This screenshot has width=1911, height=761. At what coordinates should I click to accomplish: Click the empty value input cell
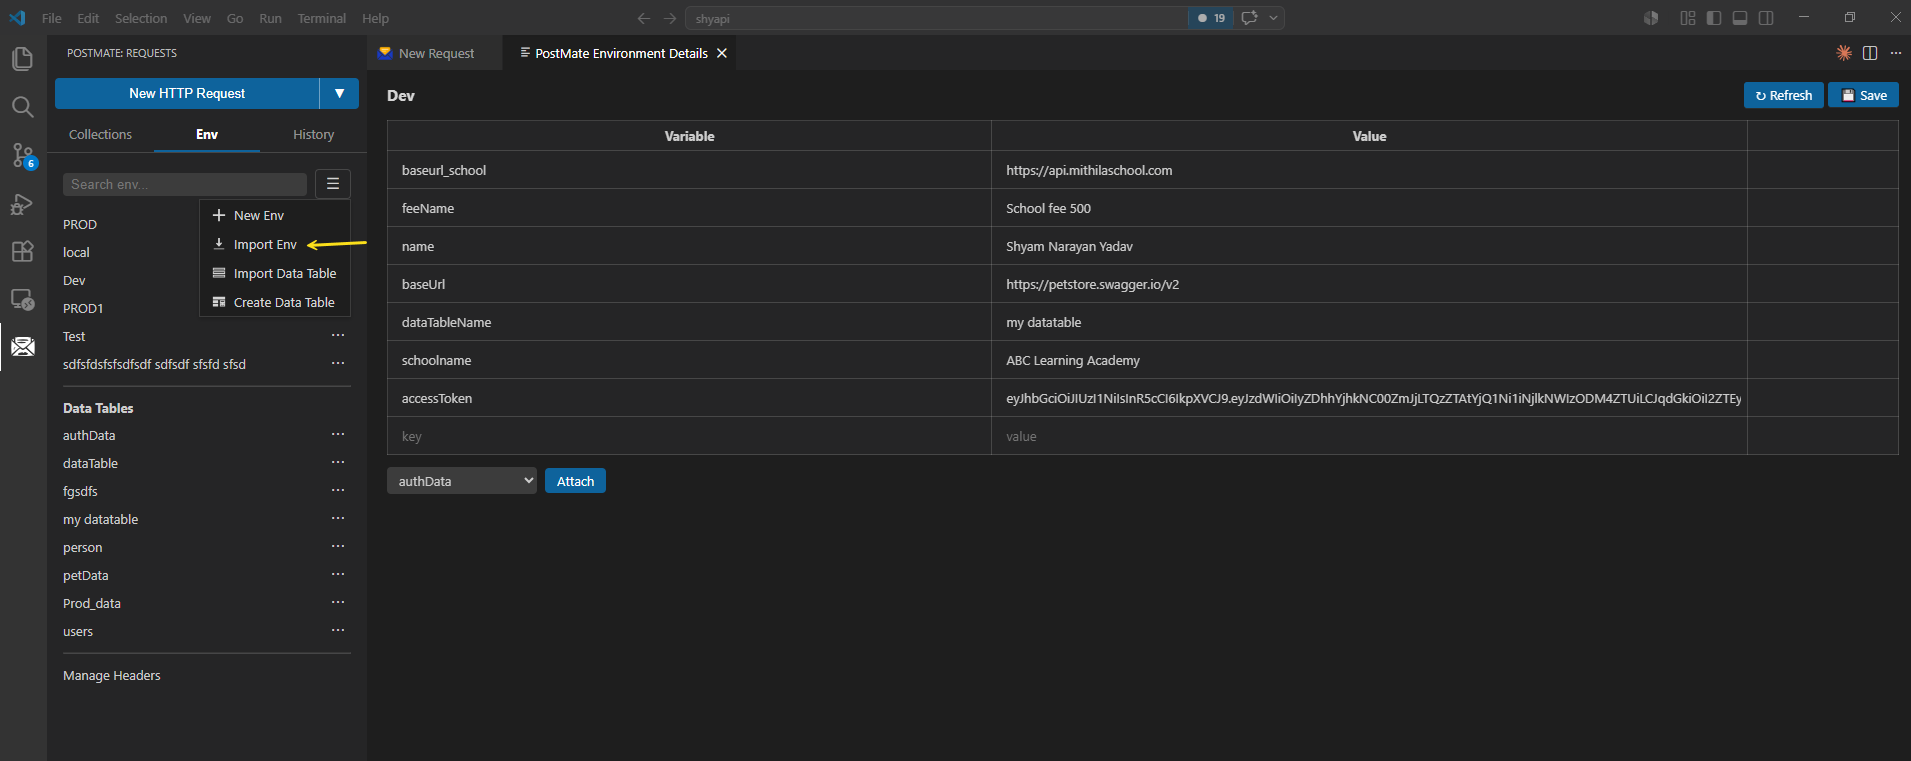1369,436
